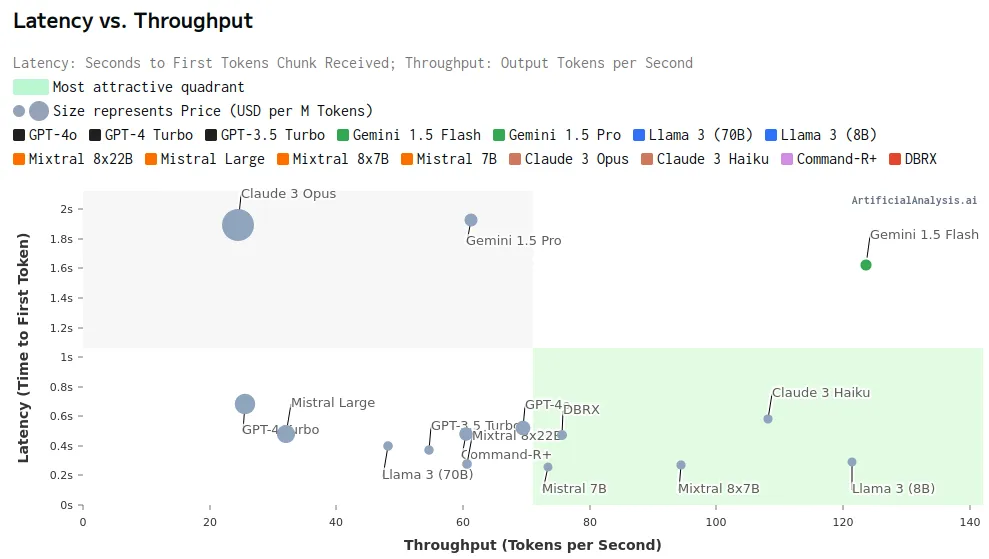Click the Gemini 1.5 Pro data point
The width and height of the screenshot is (989, 559).
[471, 220]
